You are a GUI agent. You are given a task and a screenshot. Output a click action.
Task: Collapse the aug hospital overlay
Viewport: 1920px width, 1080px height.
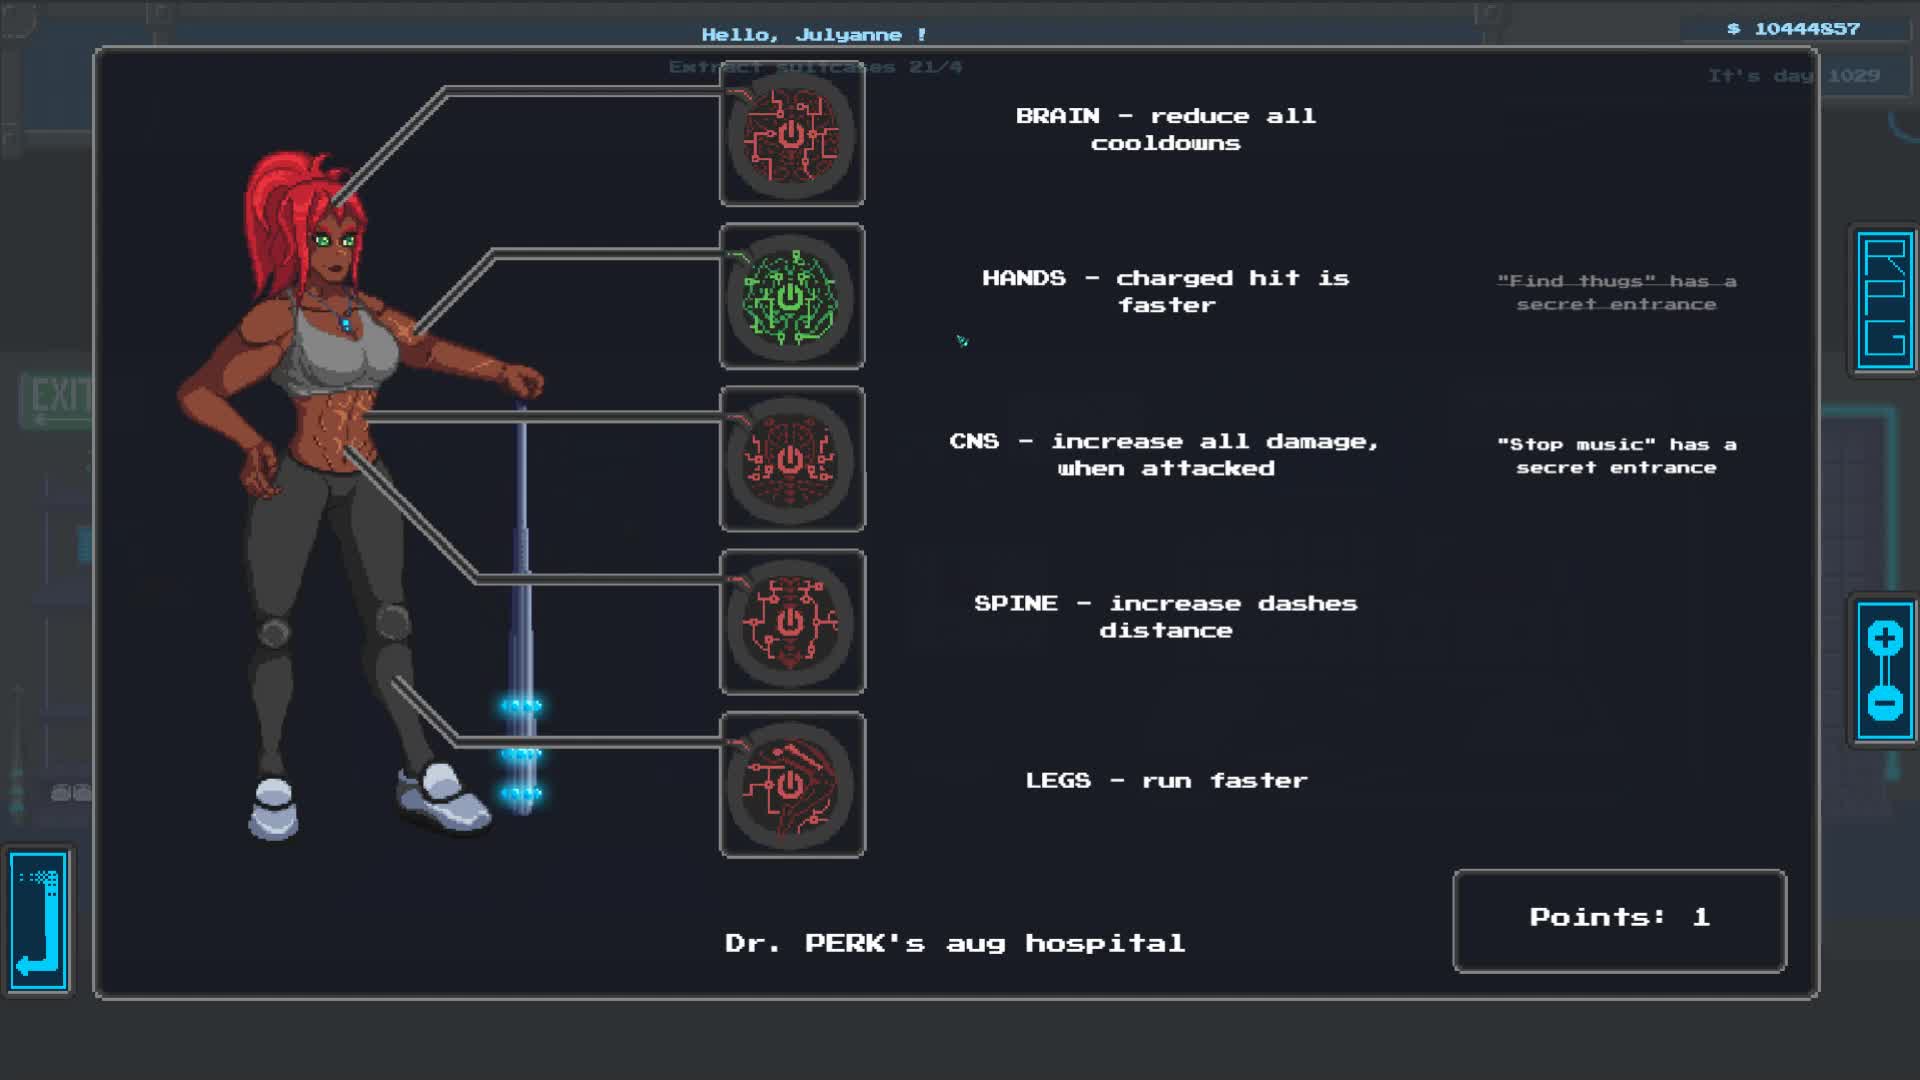[36, 920]
